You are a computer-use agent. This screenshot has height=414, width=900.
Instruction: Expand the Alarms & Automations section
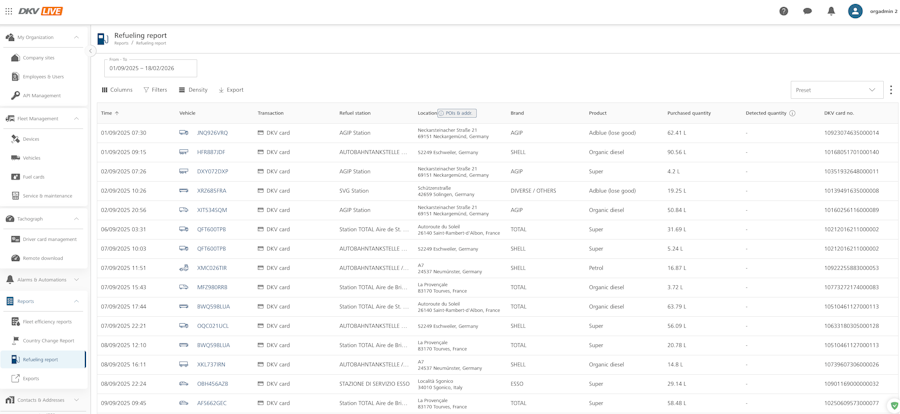(x=76, y=280)
